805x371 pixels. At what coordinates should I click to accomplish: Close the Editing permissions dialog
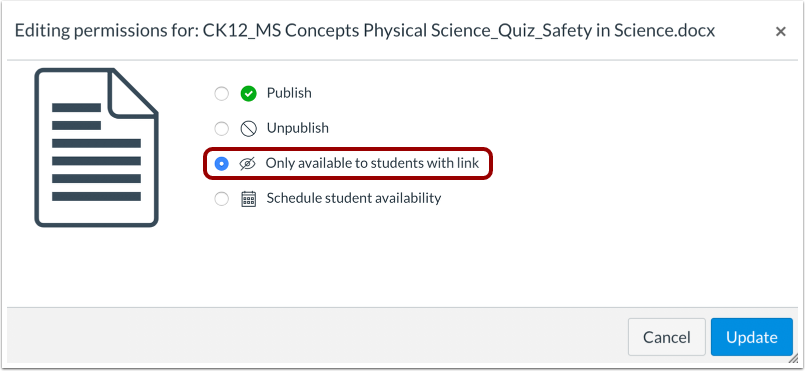pyautogui.click(x=780, y=32)
